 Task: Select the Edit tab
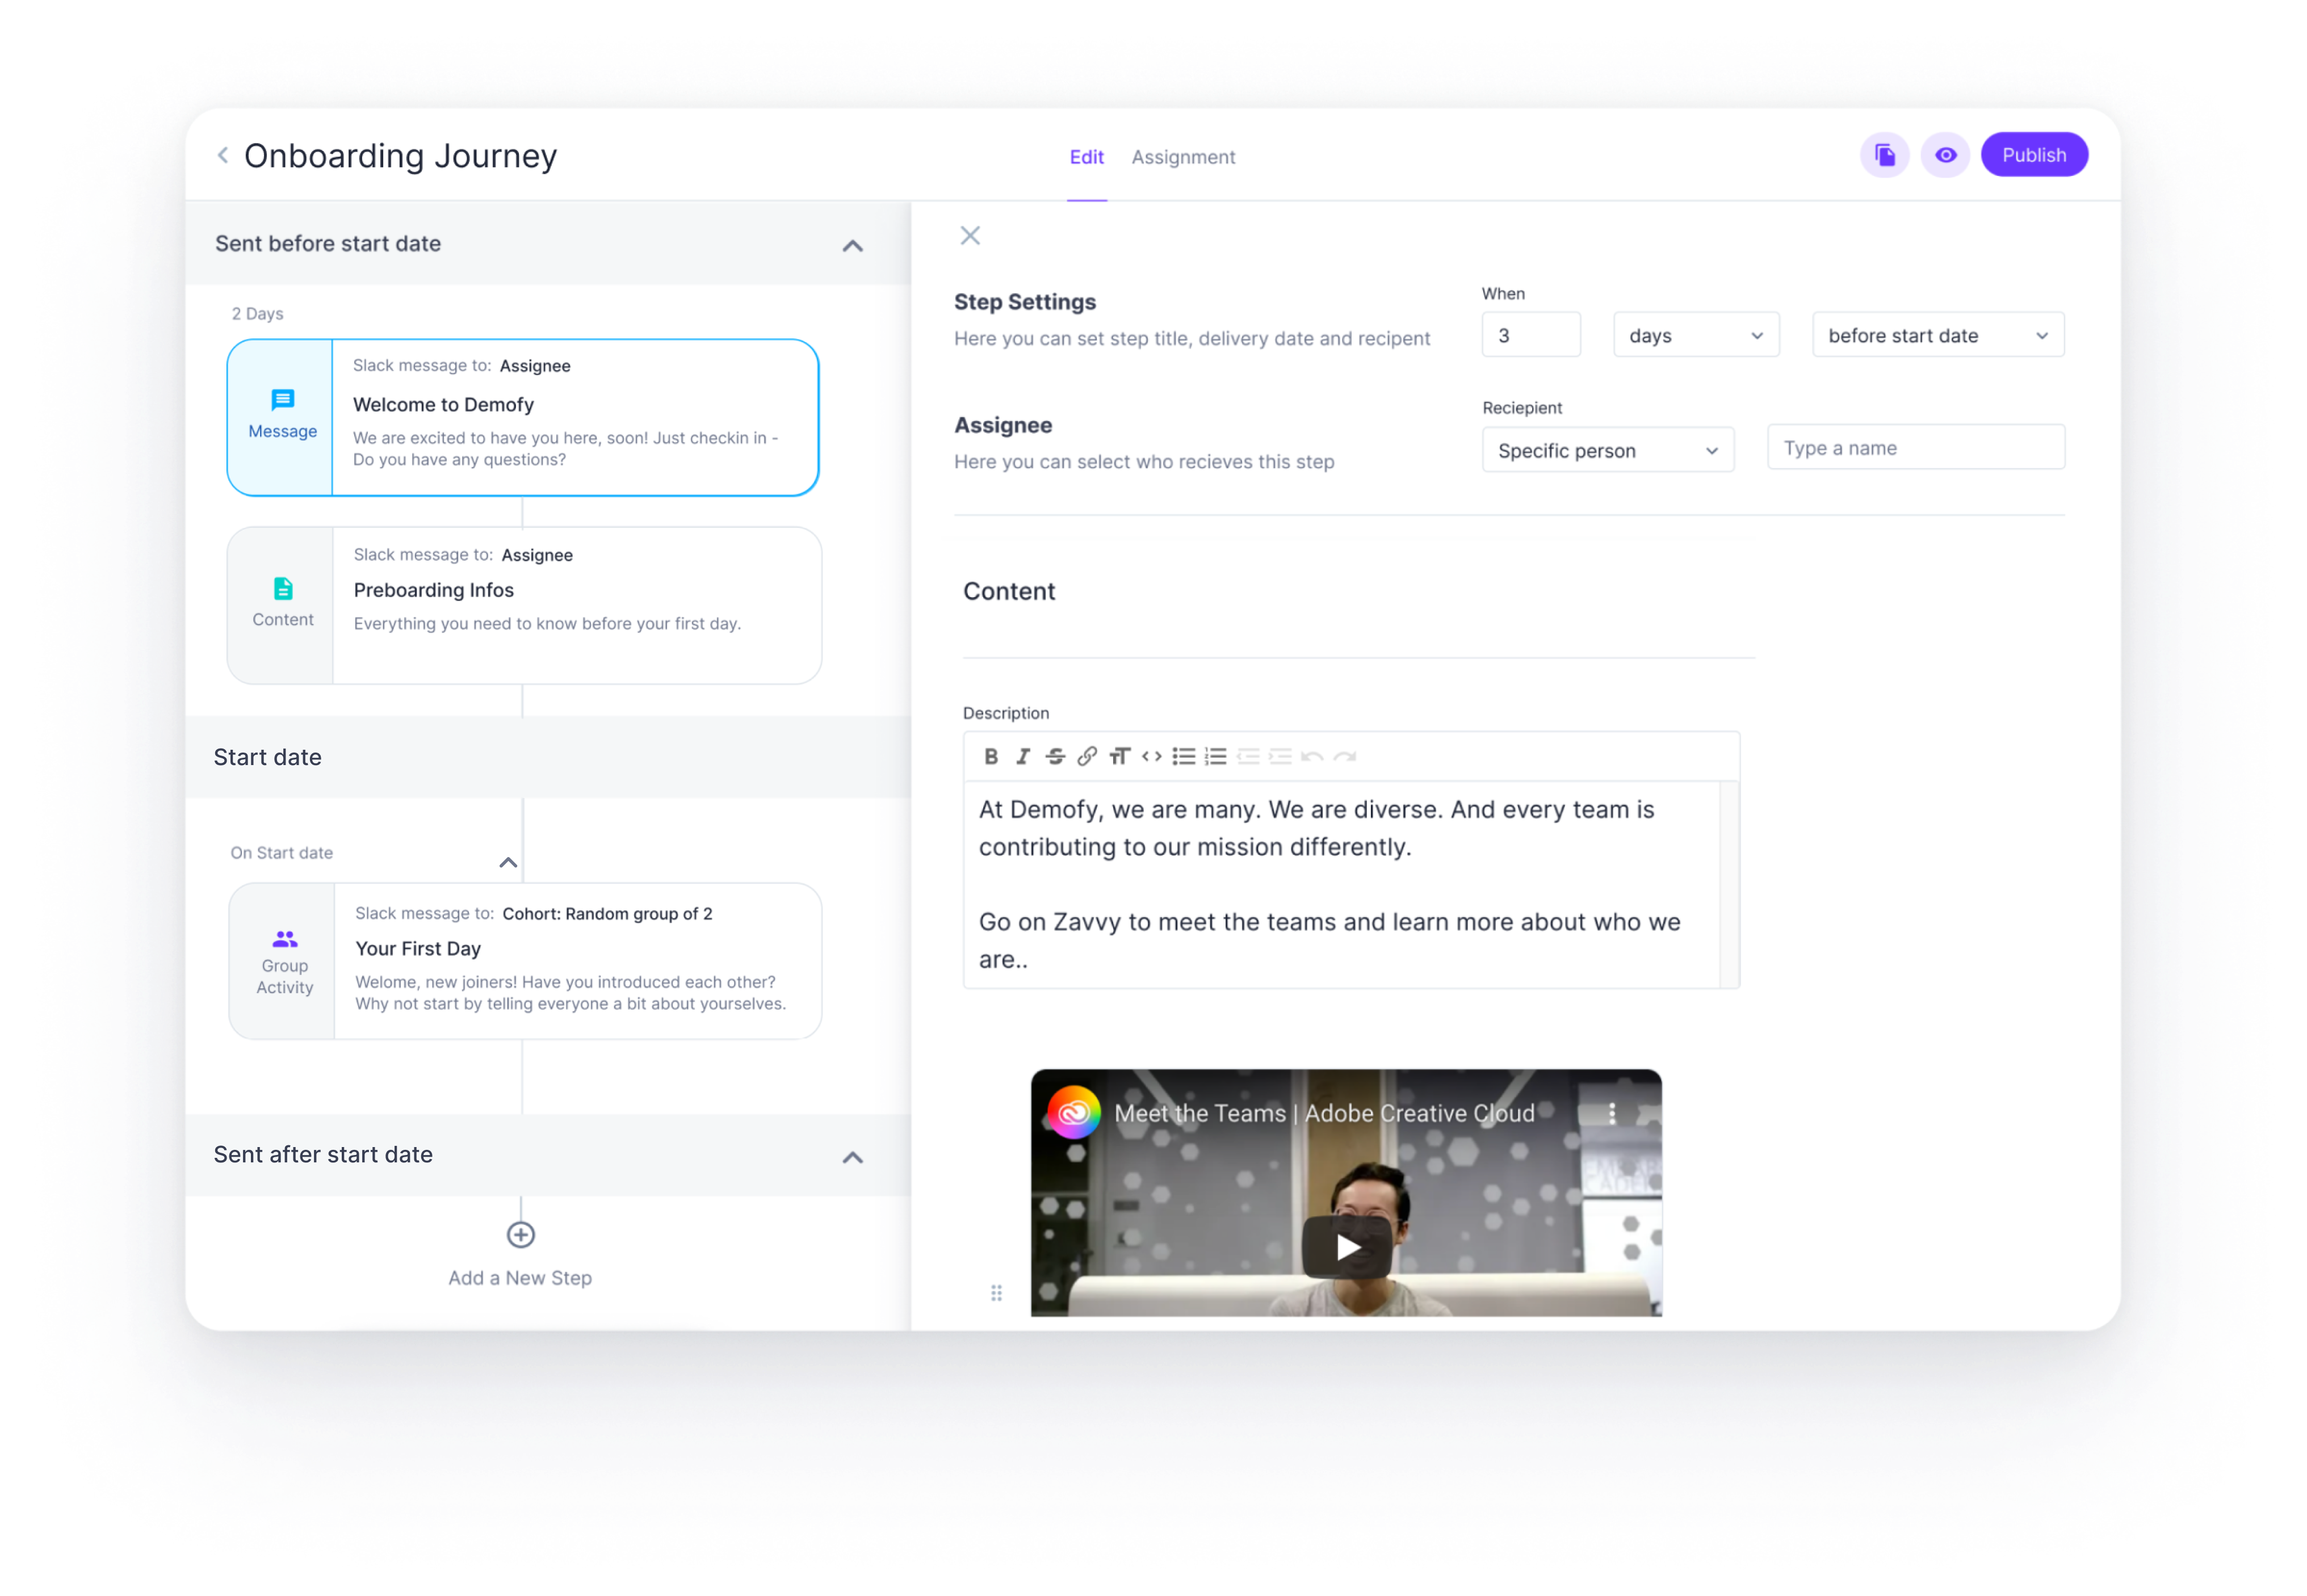[x=1086, y=157]
